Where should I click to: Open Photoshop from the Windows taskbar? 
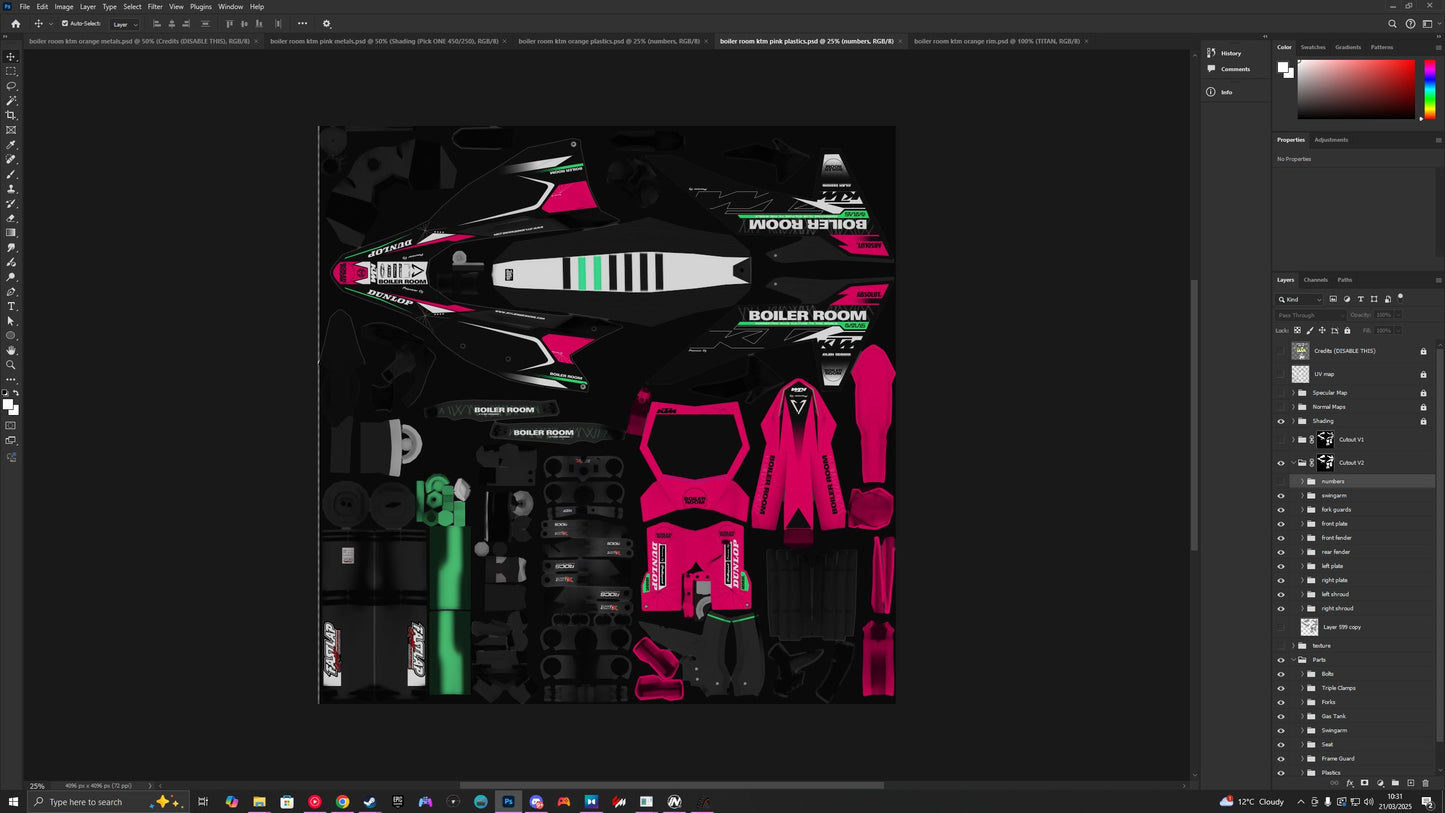508,802
